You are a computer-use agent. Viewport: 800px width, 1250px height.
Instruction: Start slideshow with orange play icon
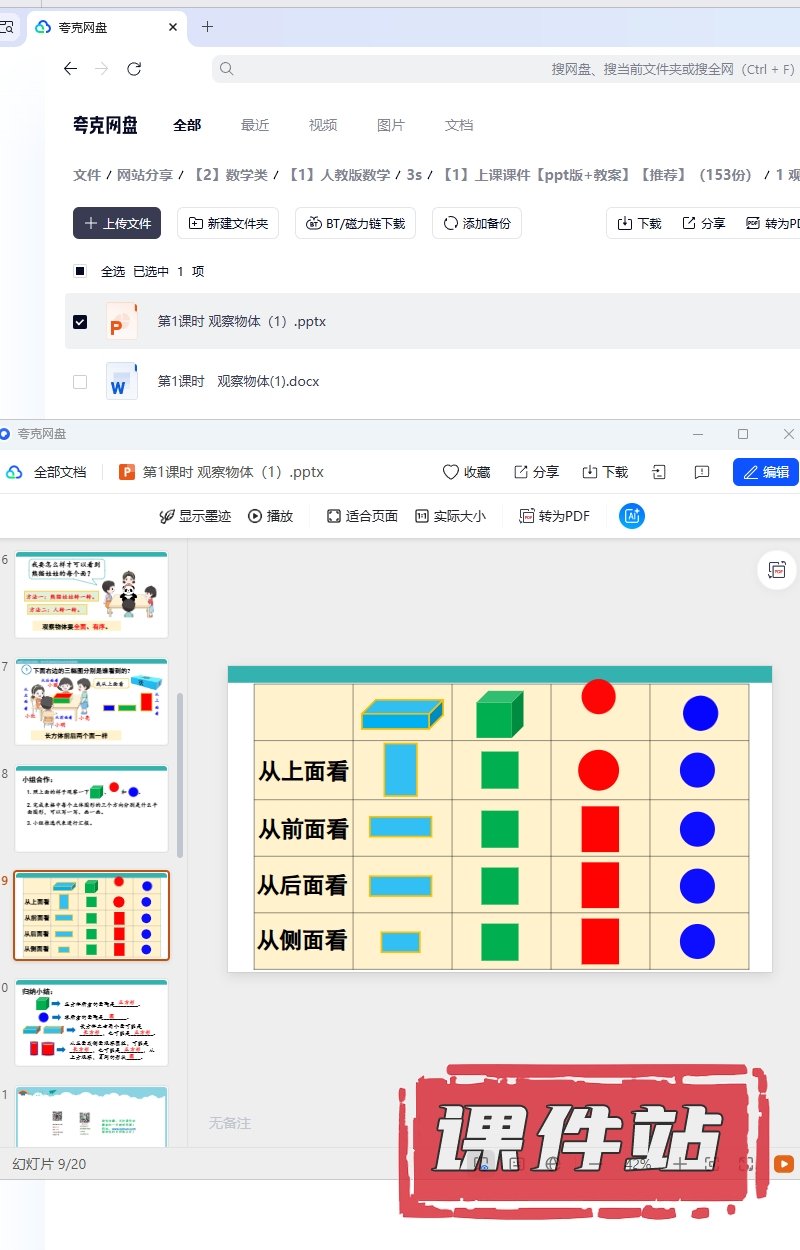click(784, 1164)
